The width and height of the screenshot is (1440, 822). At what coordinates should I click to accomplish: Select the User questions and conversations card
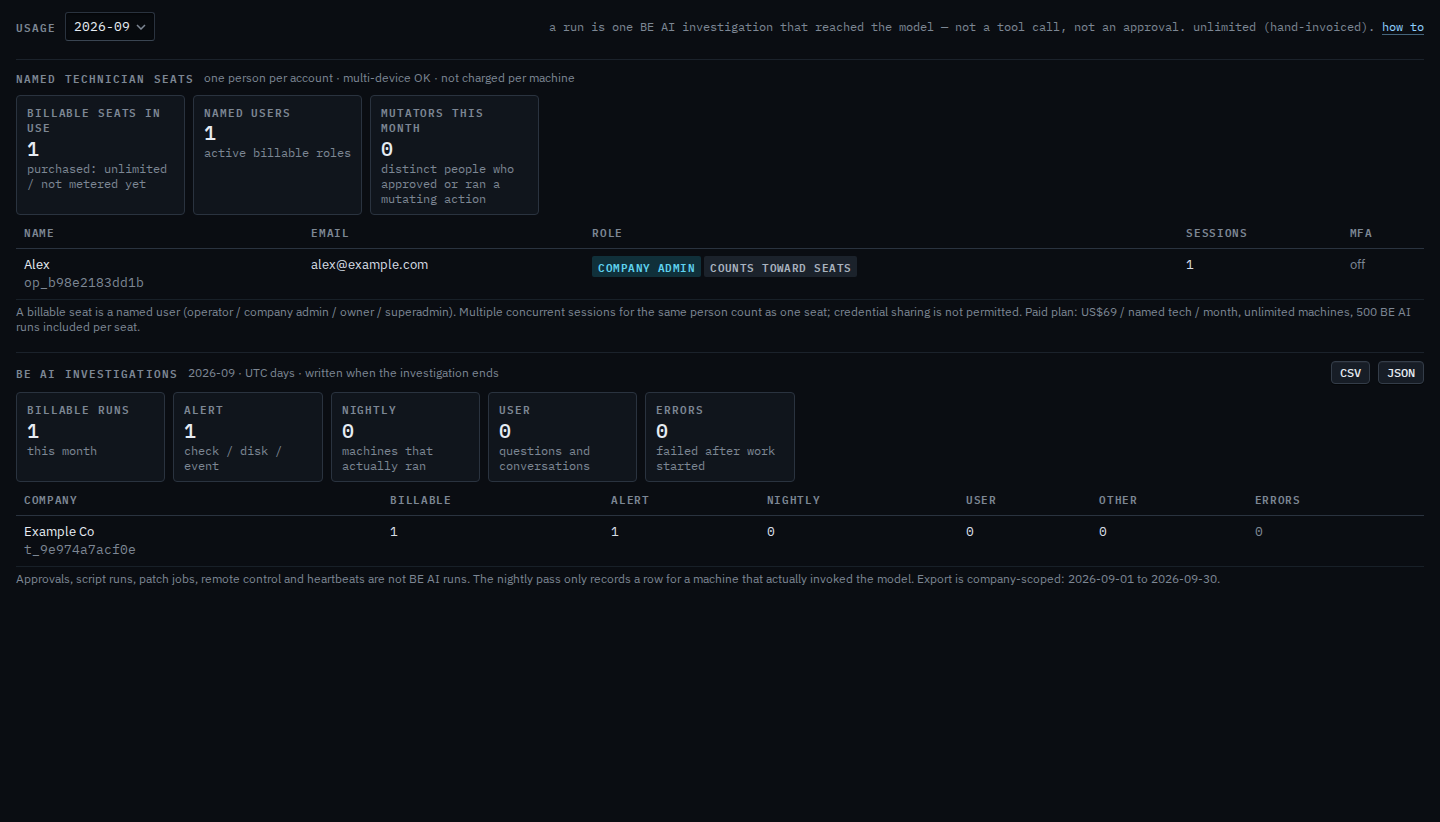(563, 437)
